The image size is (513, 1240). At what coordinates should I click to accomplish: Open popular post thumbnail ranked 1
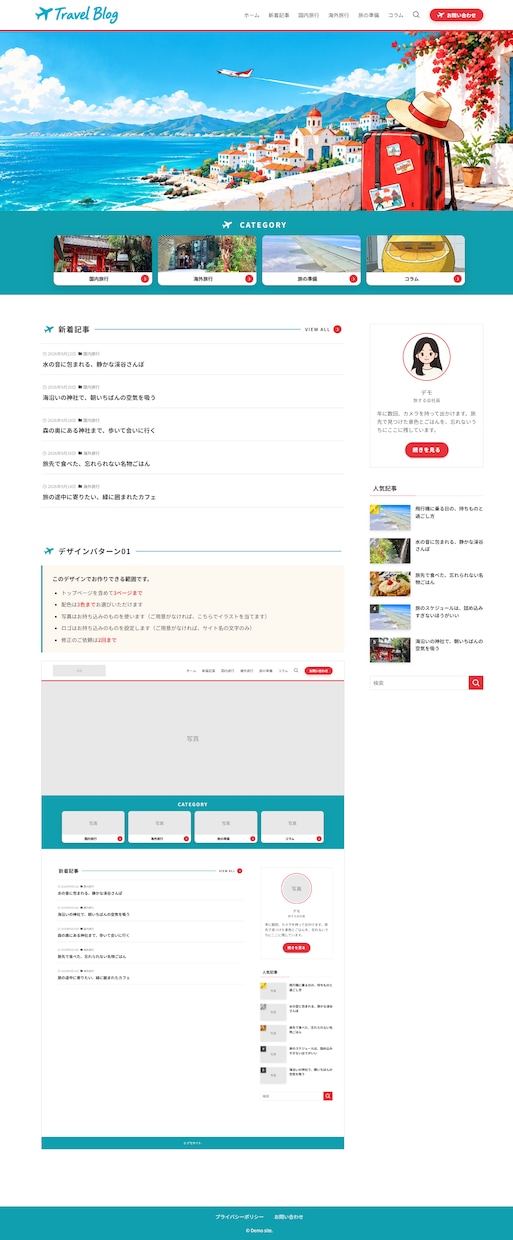coord(390,517)
